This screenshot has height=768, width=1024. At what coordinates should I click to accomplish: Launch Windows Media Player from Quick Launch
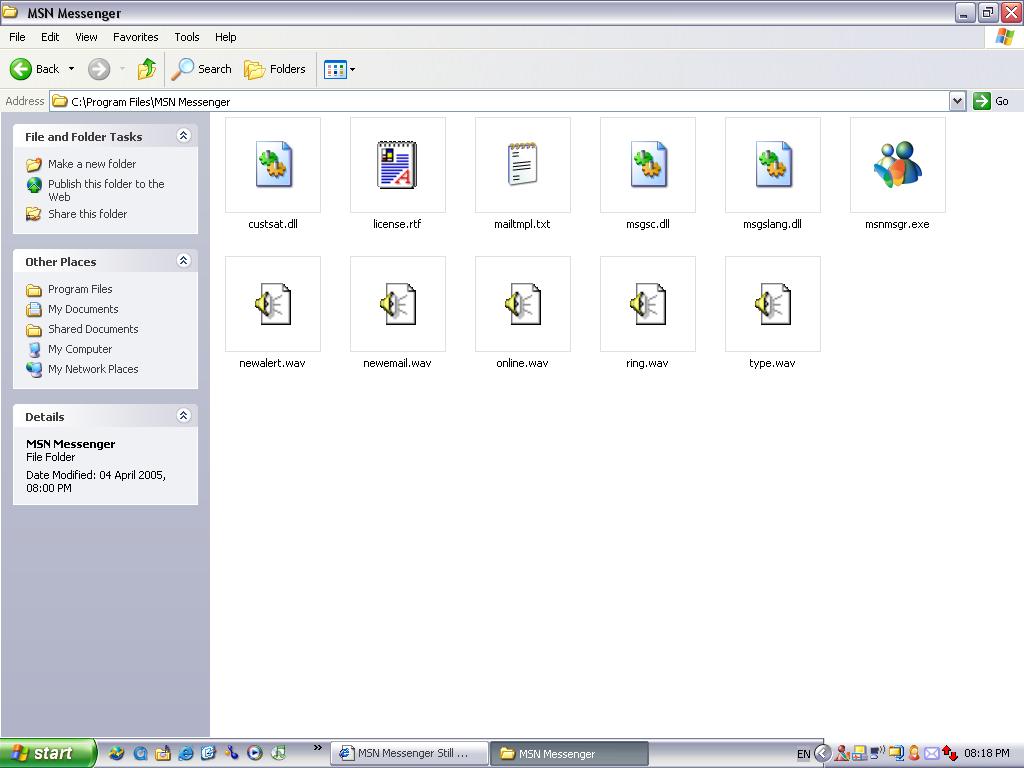point(255,753)
